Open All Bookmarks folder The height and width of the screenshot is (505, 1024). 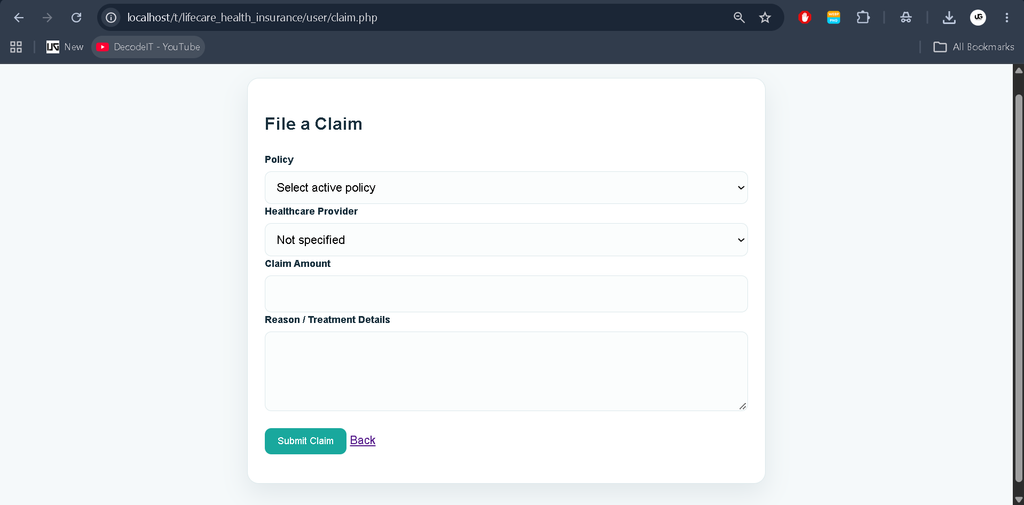point(974,47)
